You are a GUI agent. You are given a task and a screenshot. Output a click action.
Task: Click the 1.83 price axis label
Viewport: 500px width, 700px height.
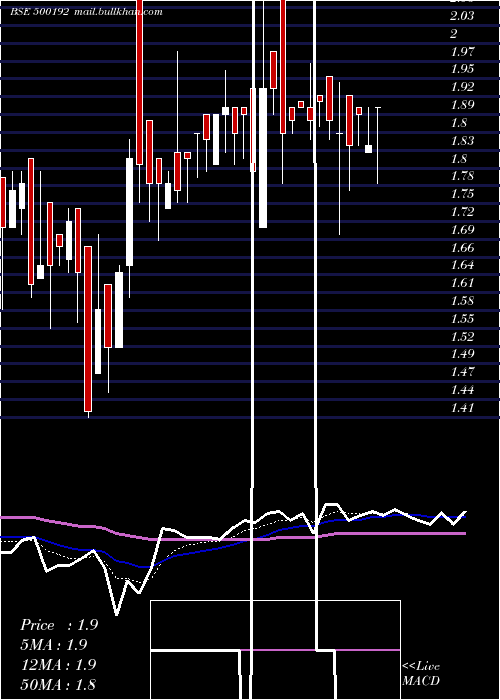coord(462,141)
